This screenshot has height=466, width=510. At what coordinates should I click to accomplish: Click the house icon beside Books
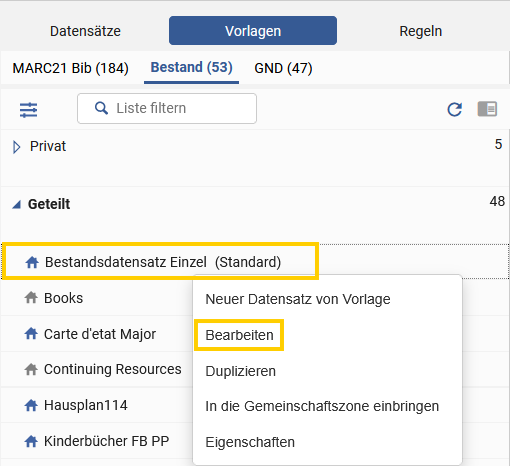(x=31, y=298)
